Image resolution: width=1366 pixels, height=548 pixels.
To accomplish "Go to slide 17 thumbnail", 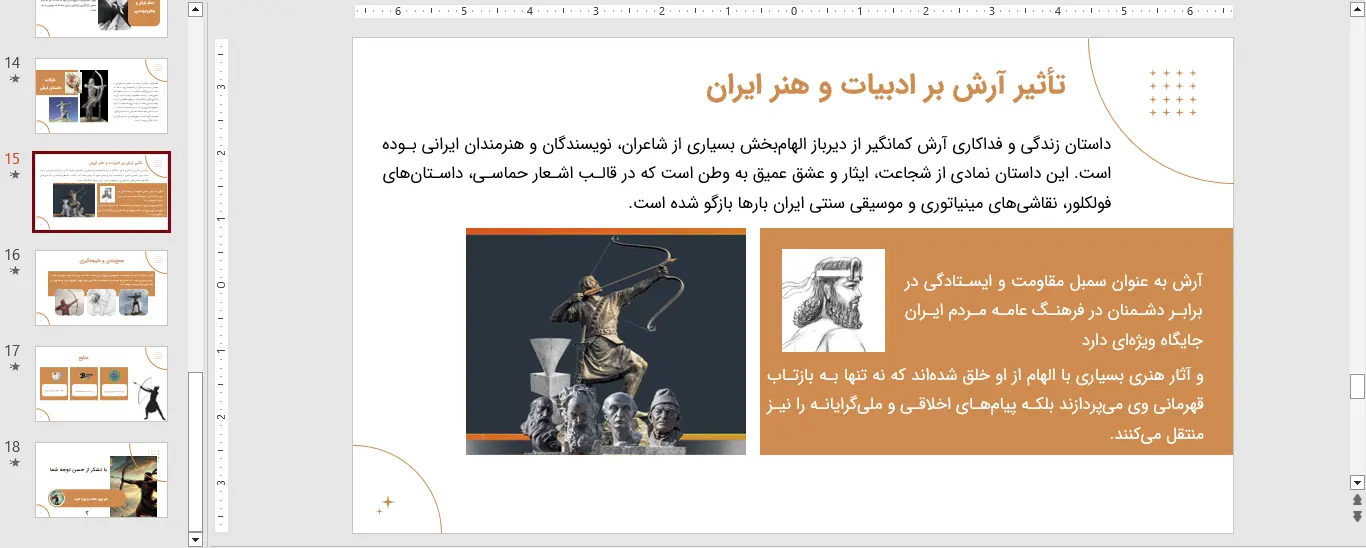I will click(101, 384).
